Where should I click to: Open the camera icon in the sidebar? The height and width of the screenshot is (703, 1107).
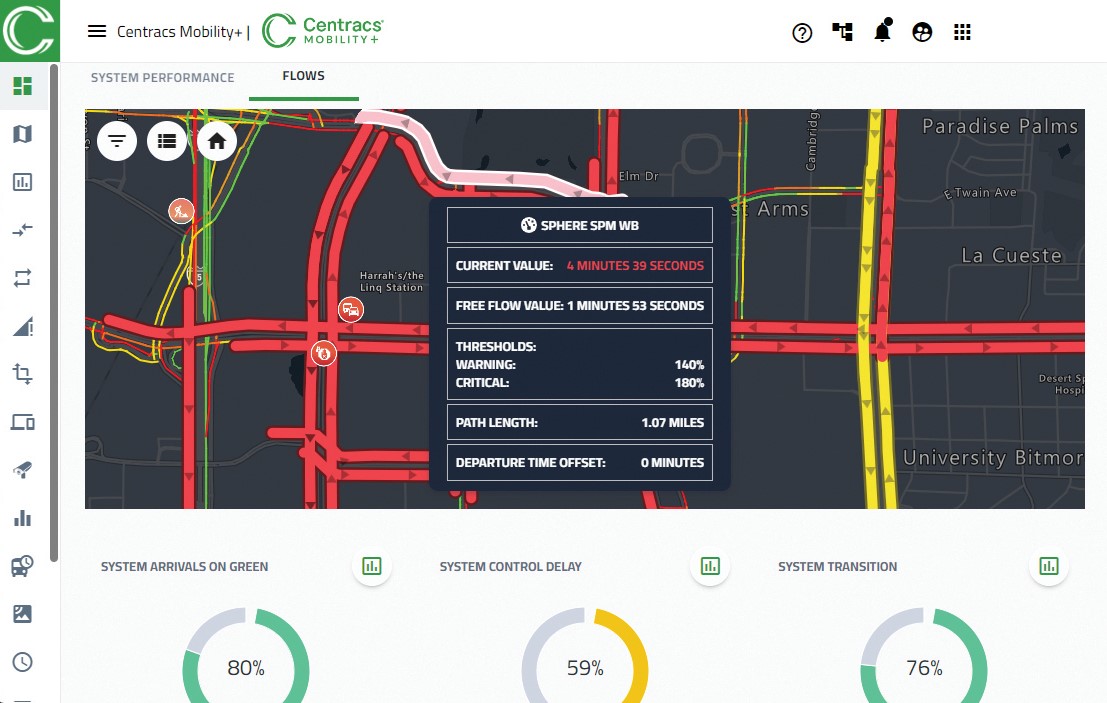22,470
